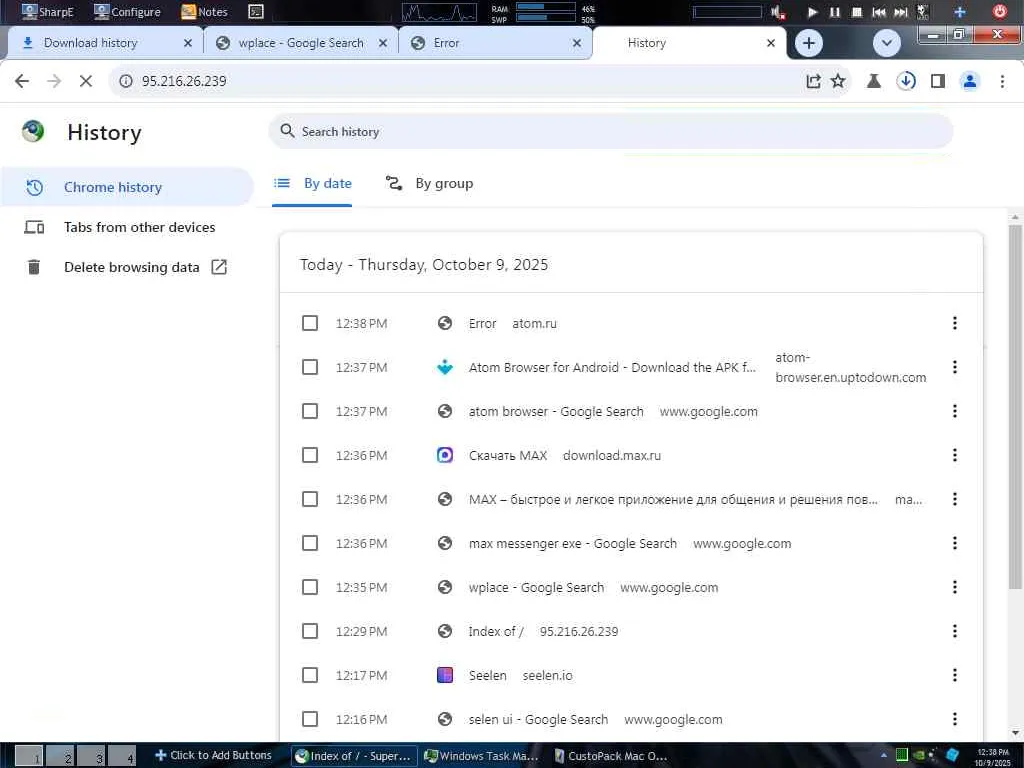
Task: Check the Скачать MAX entry checkbox
Action: [310, 455]
